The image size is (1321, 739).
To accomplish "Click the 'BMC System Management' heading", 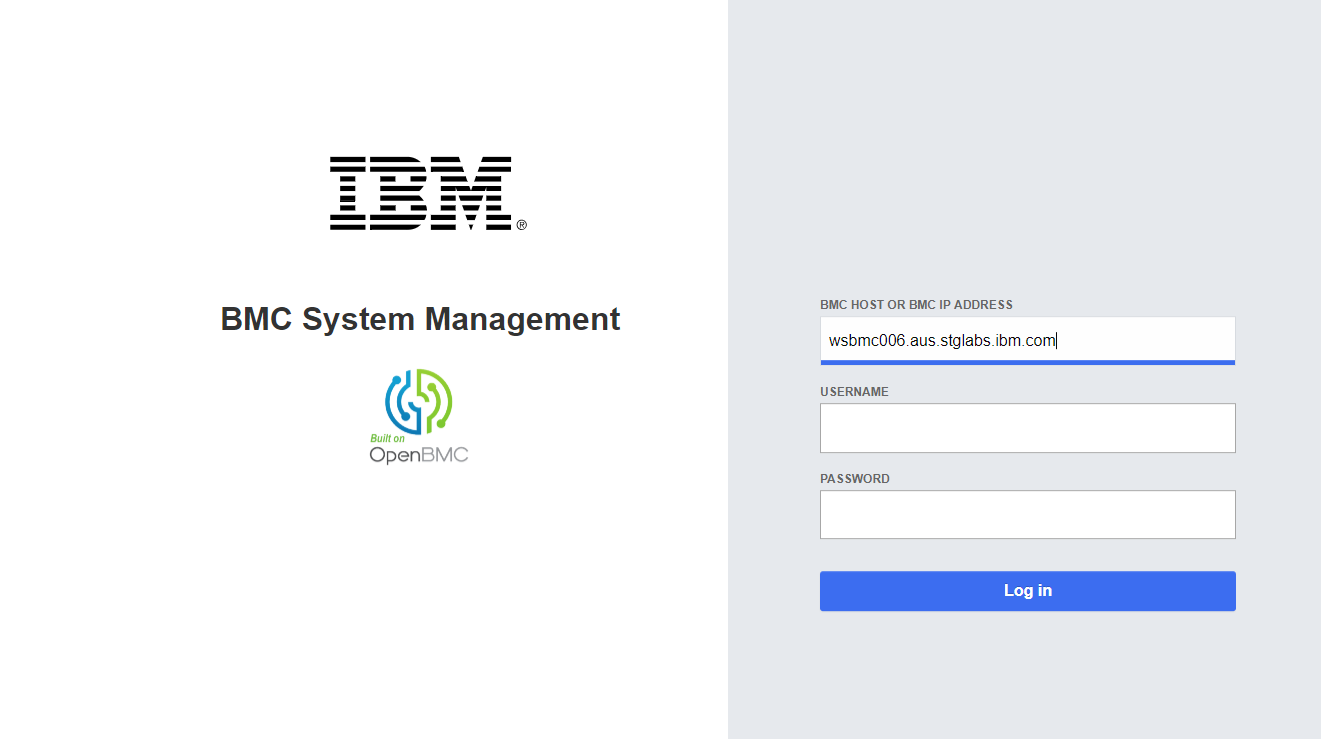I will (420, 319).
